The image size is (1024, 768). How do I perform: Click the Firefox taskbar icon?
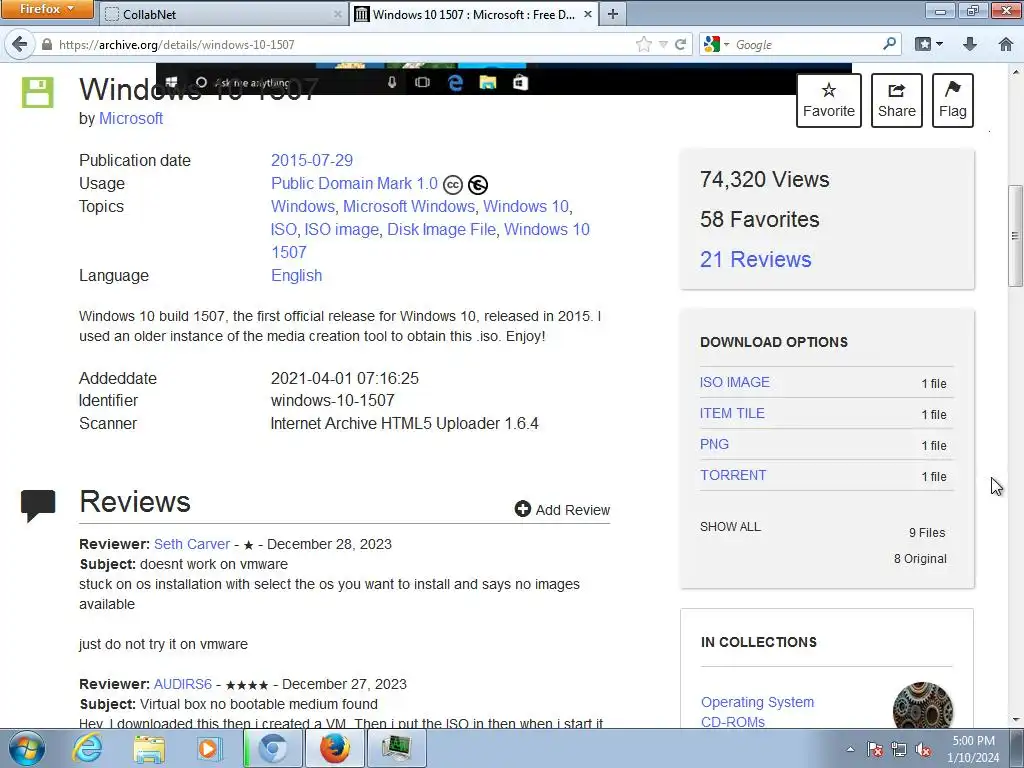(x=334, y=748)
